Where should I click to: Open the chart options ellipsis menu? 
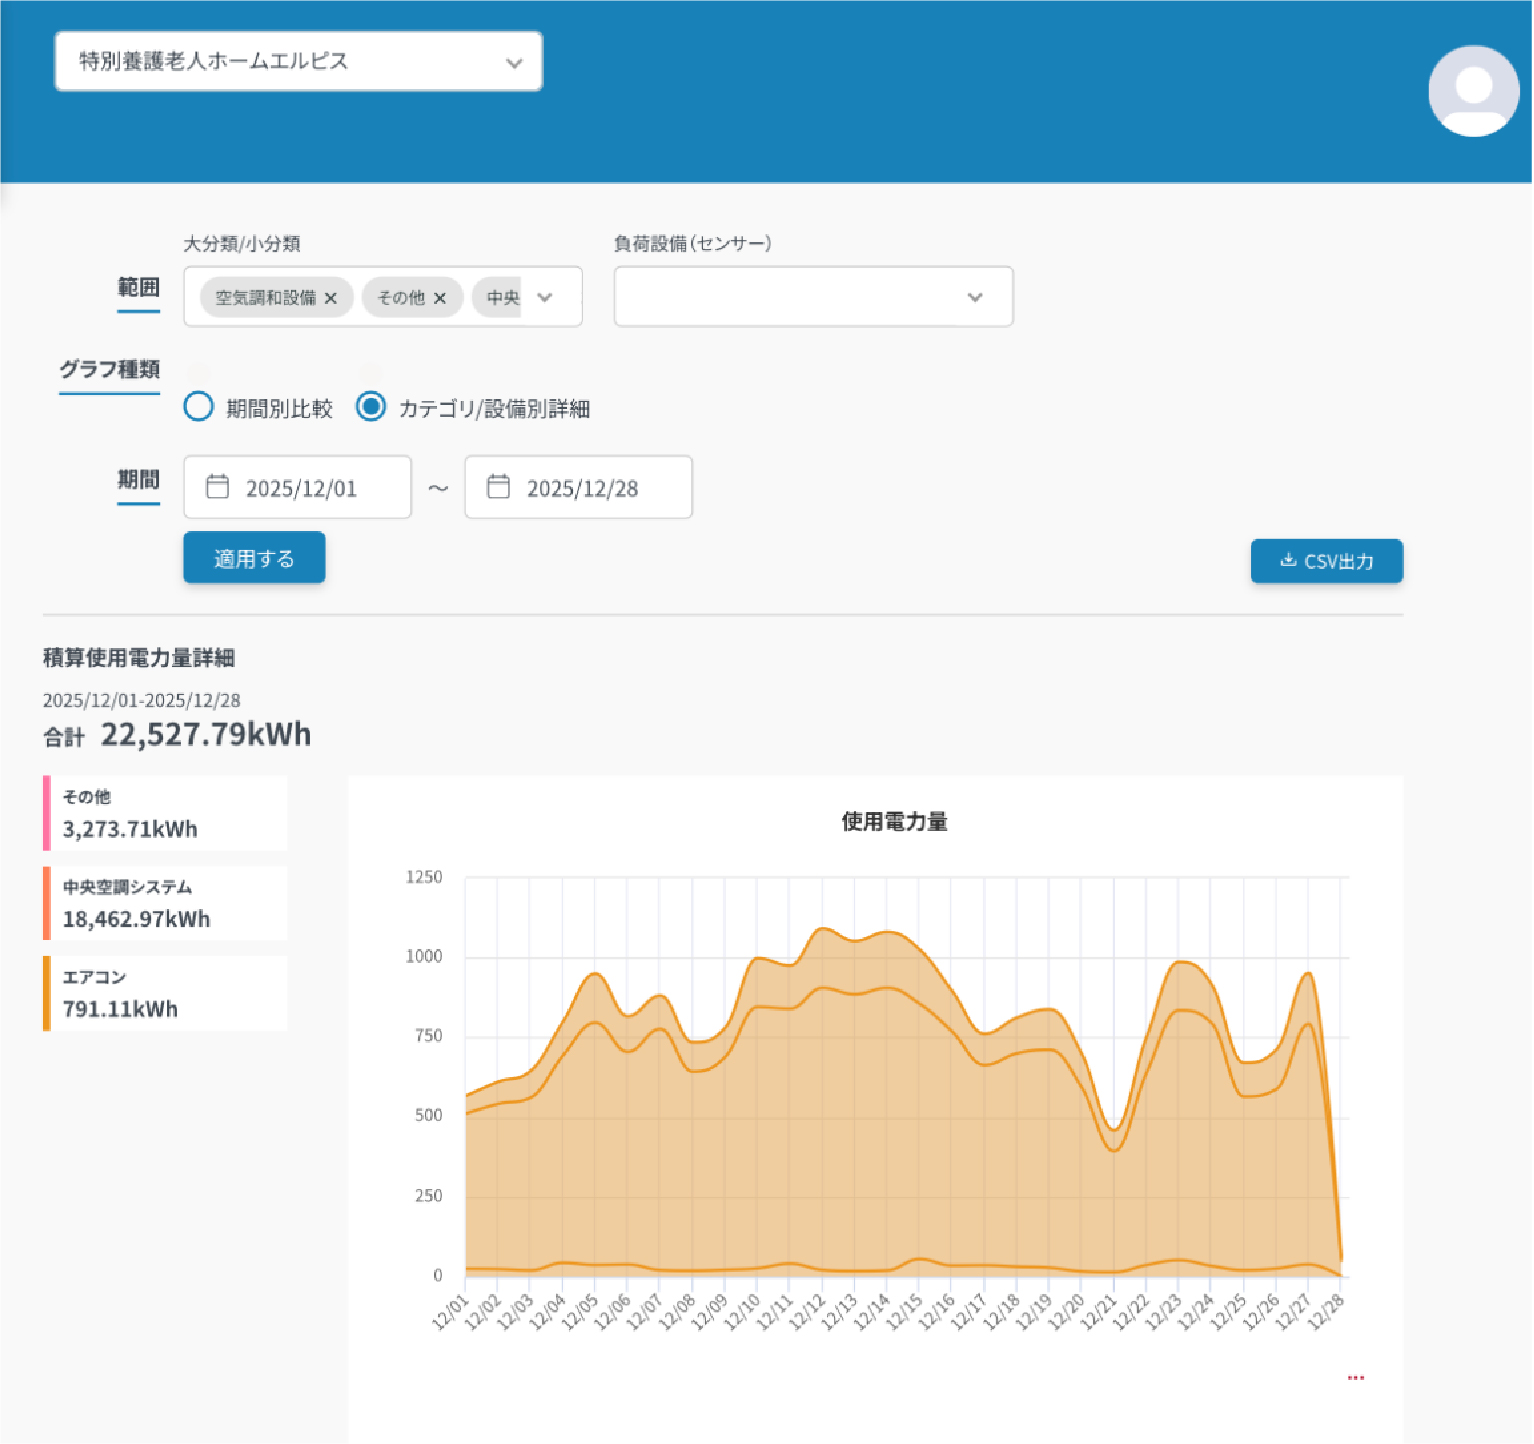click(1355, 1378)
